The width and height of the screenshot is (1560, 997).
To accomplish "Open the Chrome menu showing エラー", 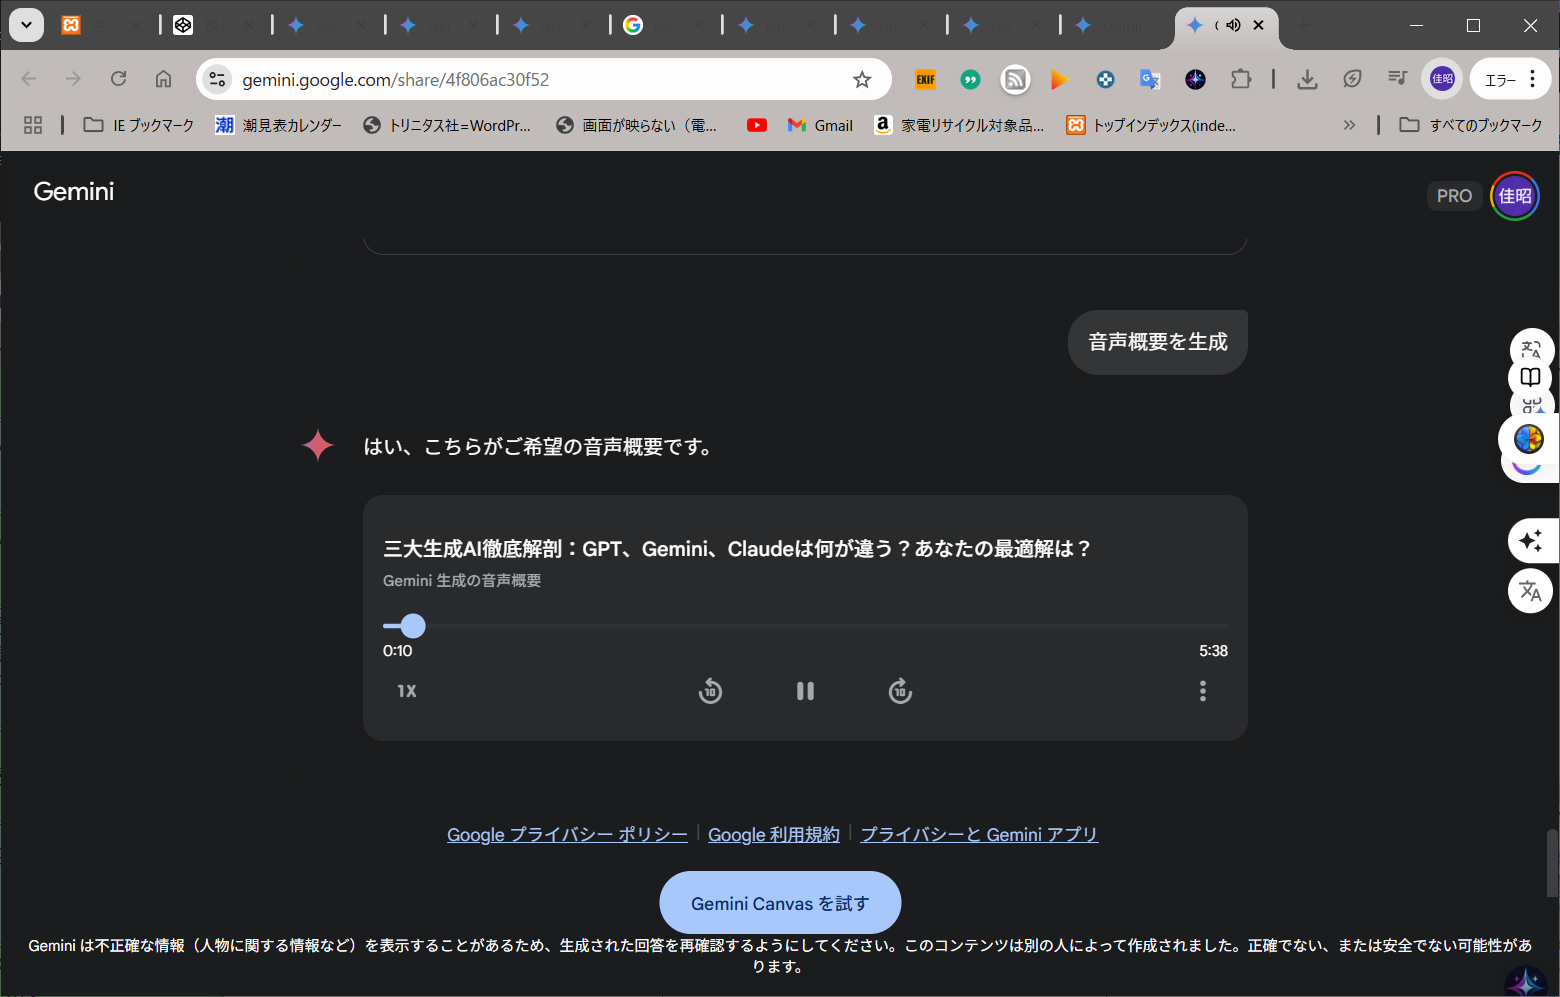I will tap(1510, 79).
